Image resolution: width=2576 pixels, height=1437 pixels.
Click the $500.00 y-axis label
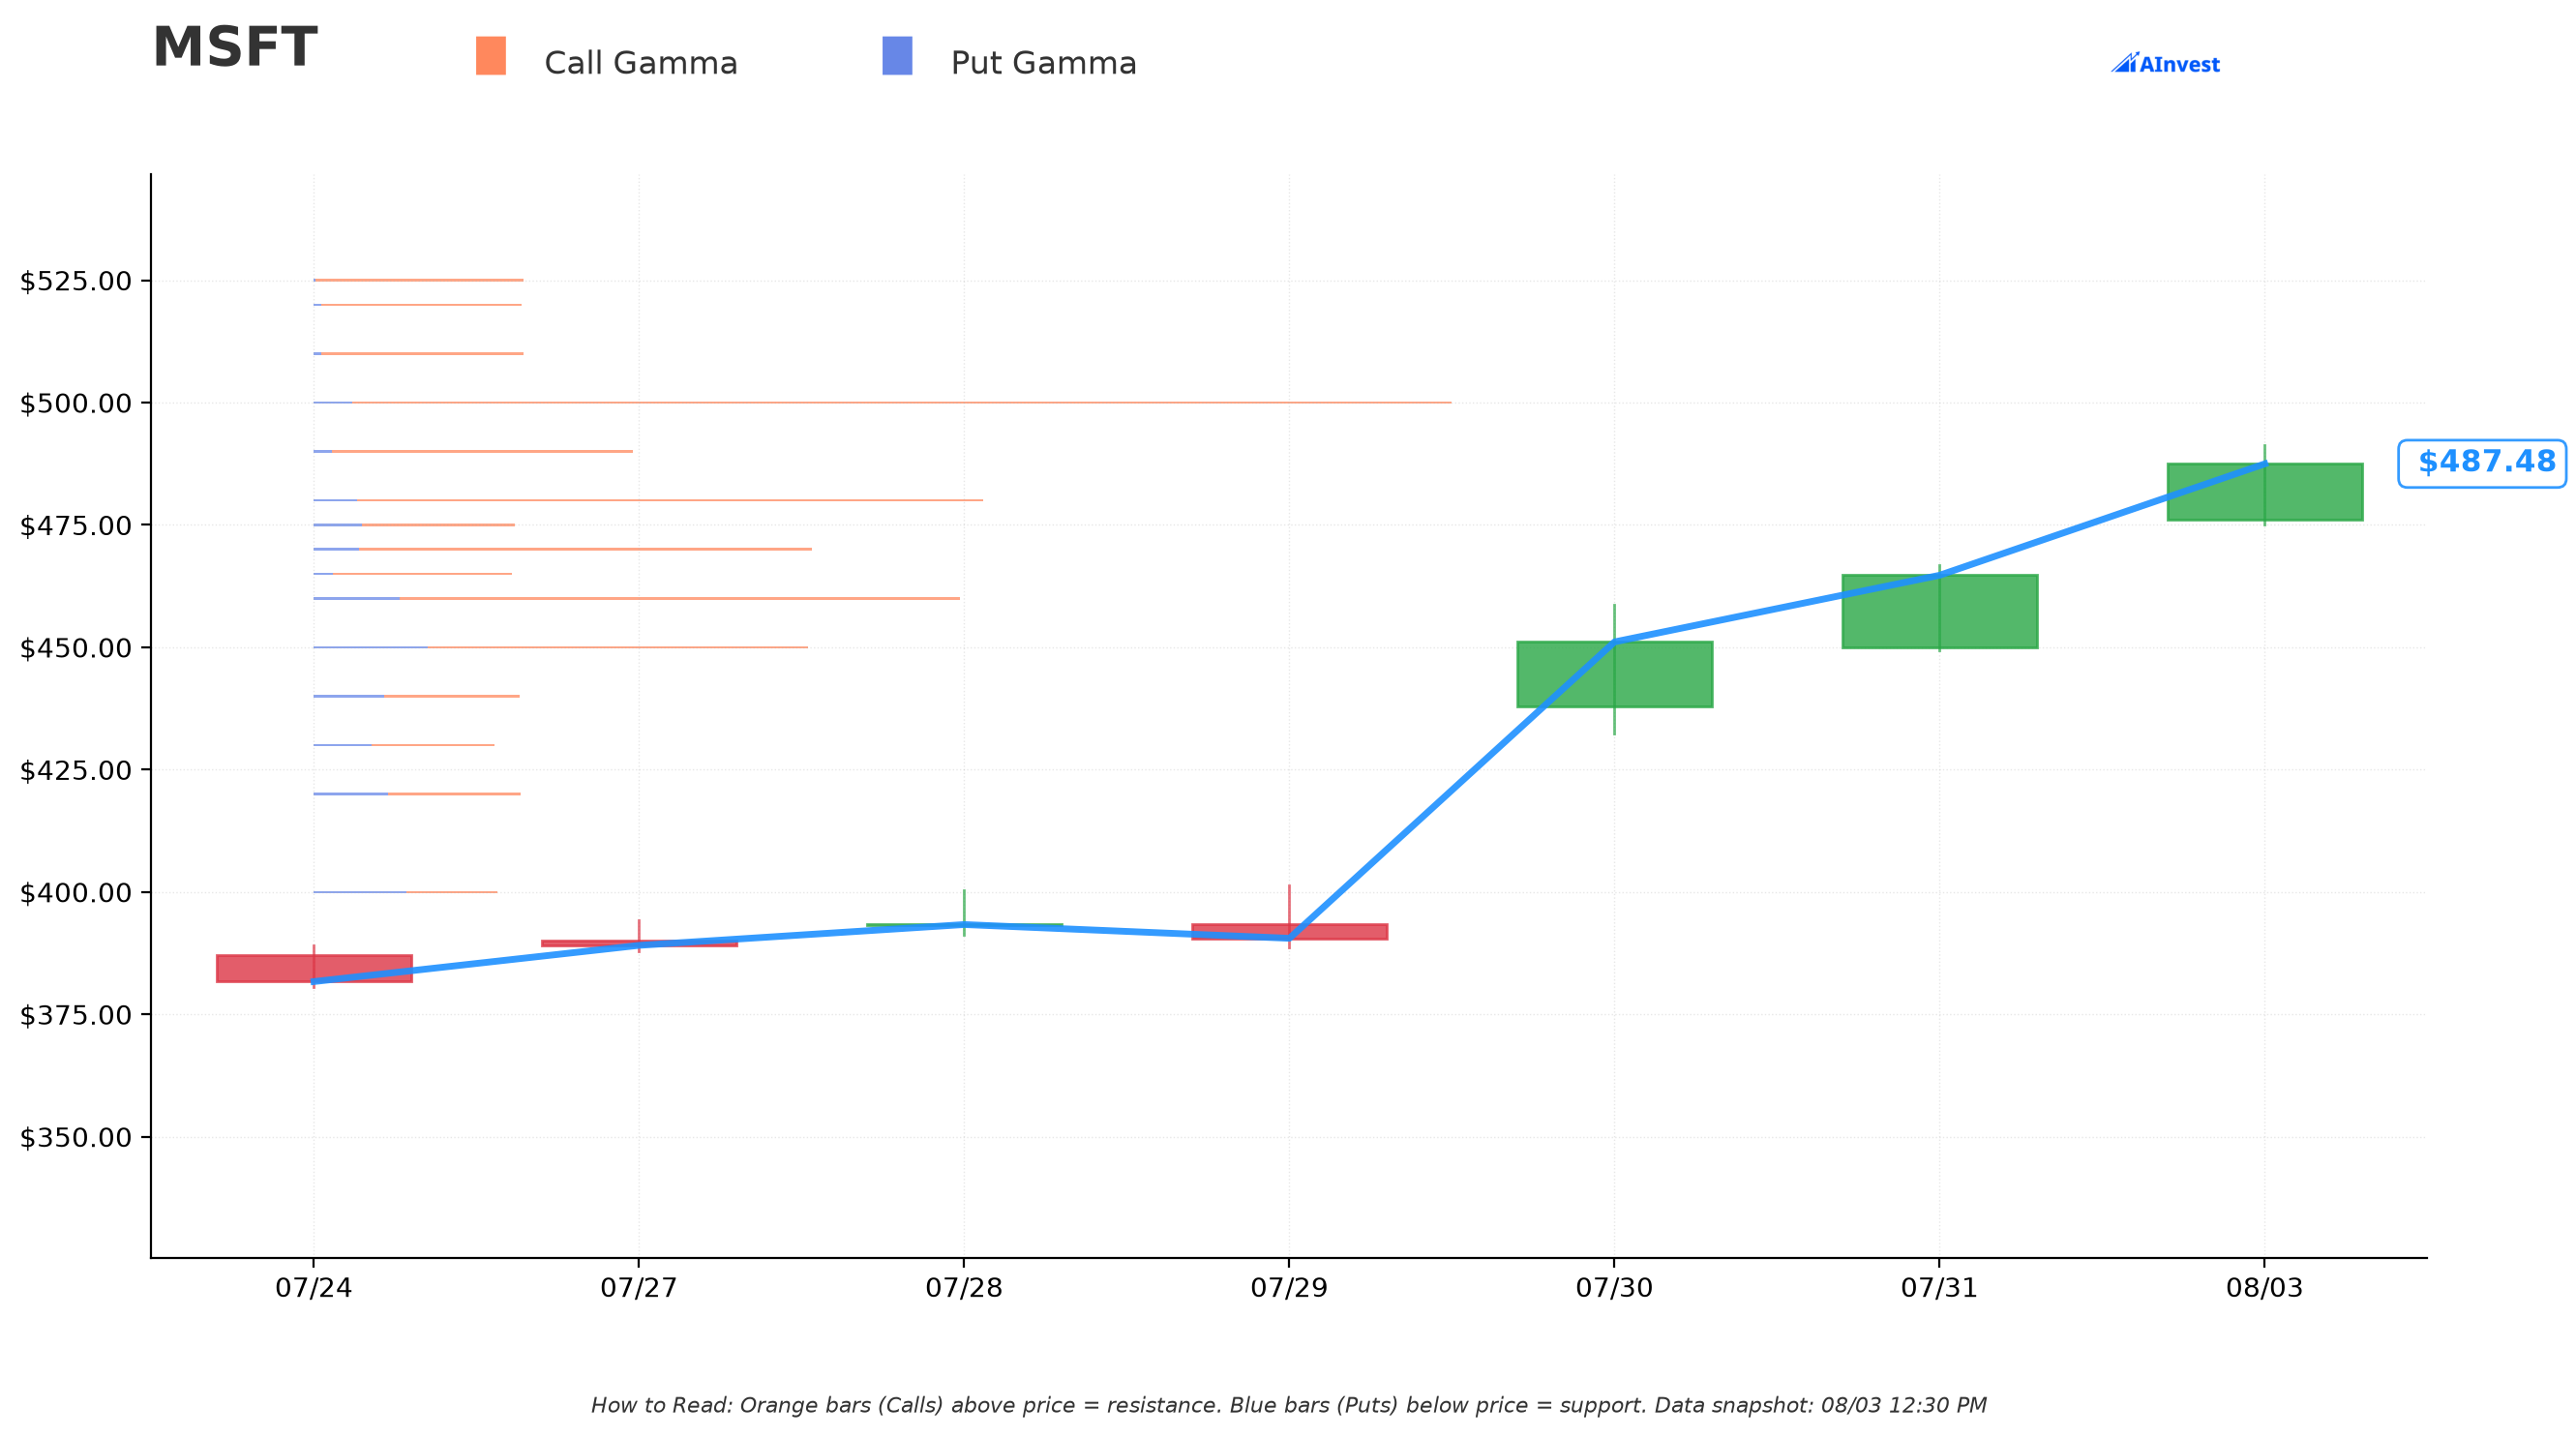point(76,403)
